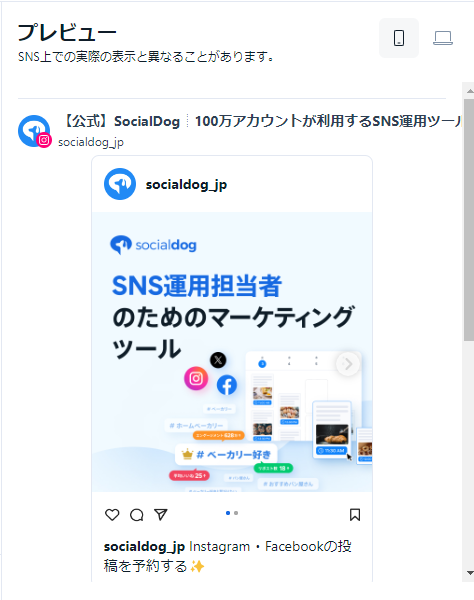Click the share paper-plane icon
This screenshot has height=600, width=474.
pyautogui.click(x=161, y=515)
